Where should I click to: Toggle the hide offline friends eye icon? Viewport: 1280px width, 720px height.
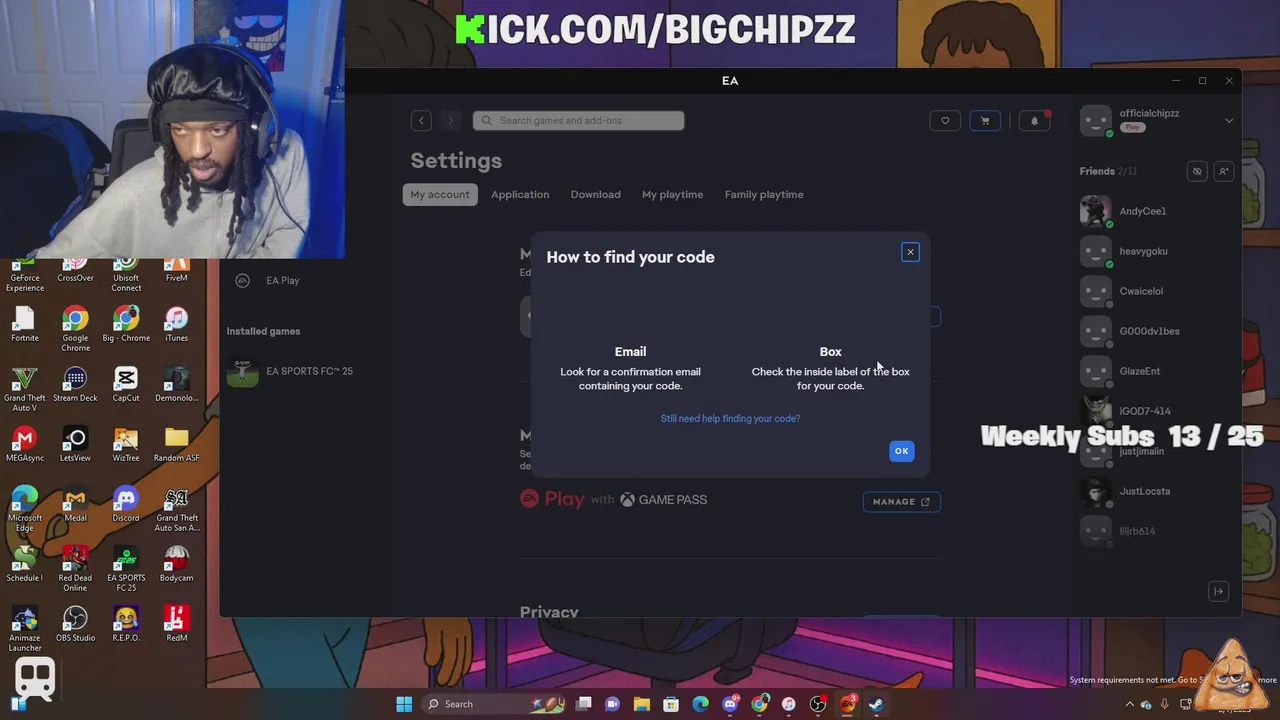pos(1197,171)
